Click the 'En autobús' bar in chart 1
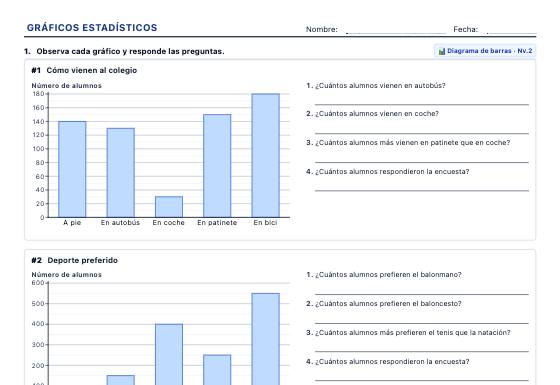The image size is (560, 385). [121, 172]
